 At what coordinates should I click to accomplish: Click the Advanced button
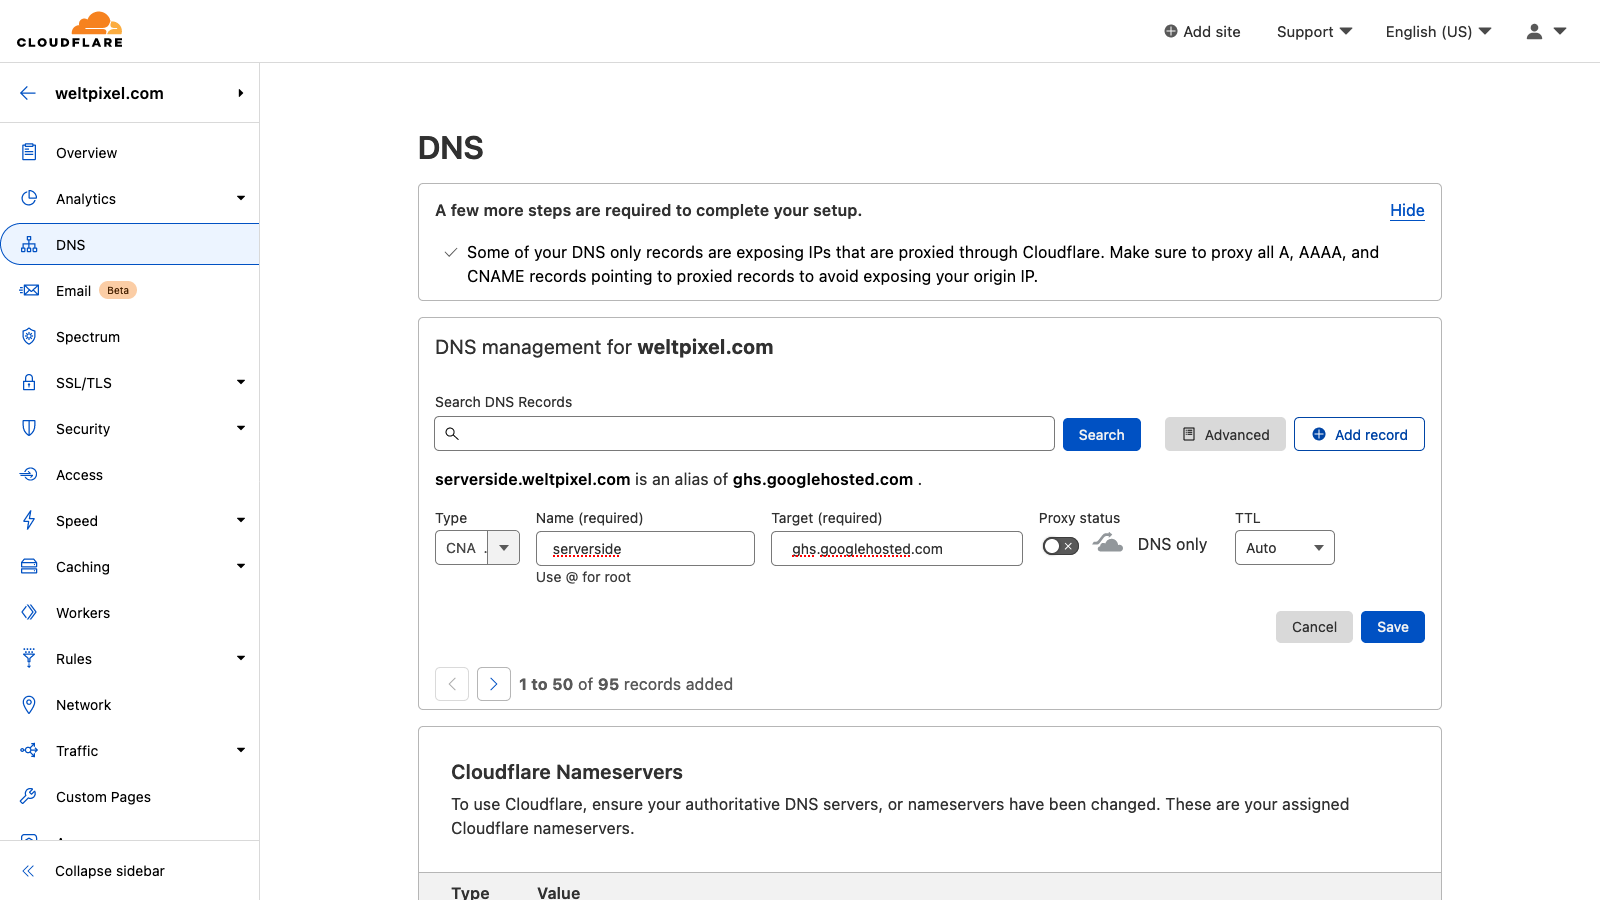(1225, 434)
